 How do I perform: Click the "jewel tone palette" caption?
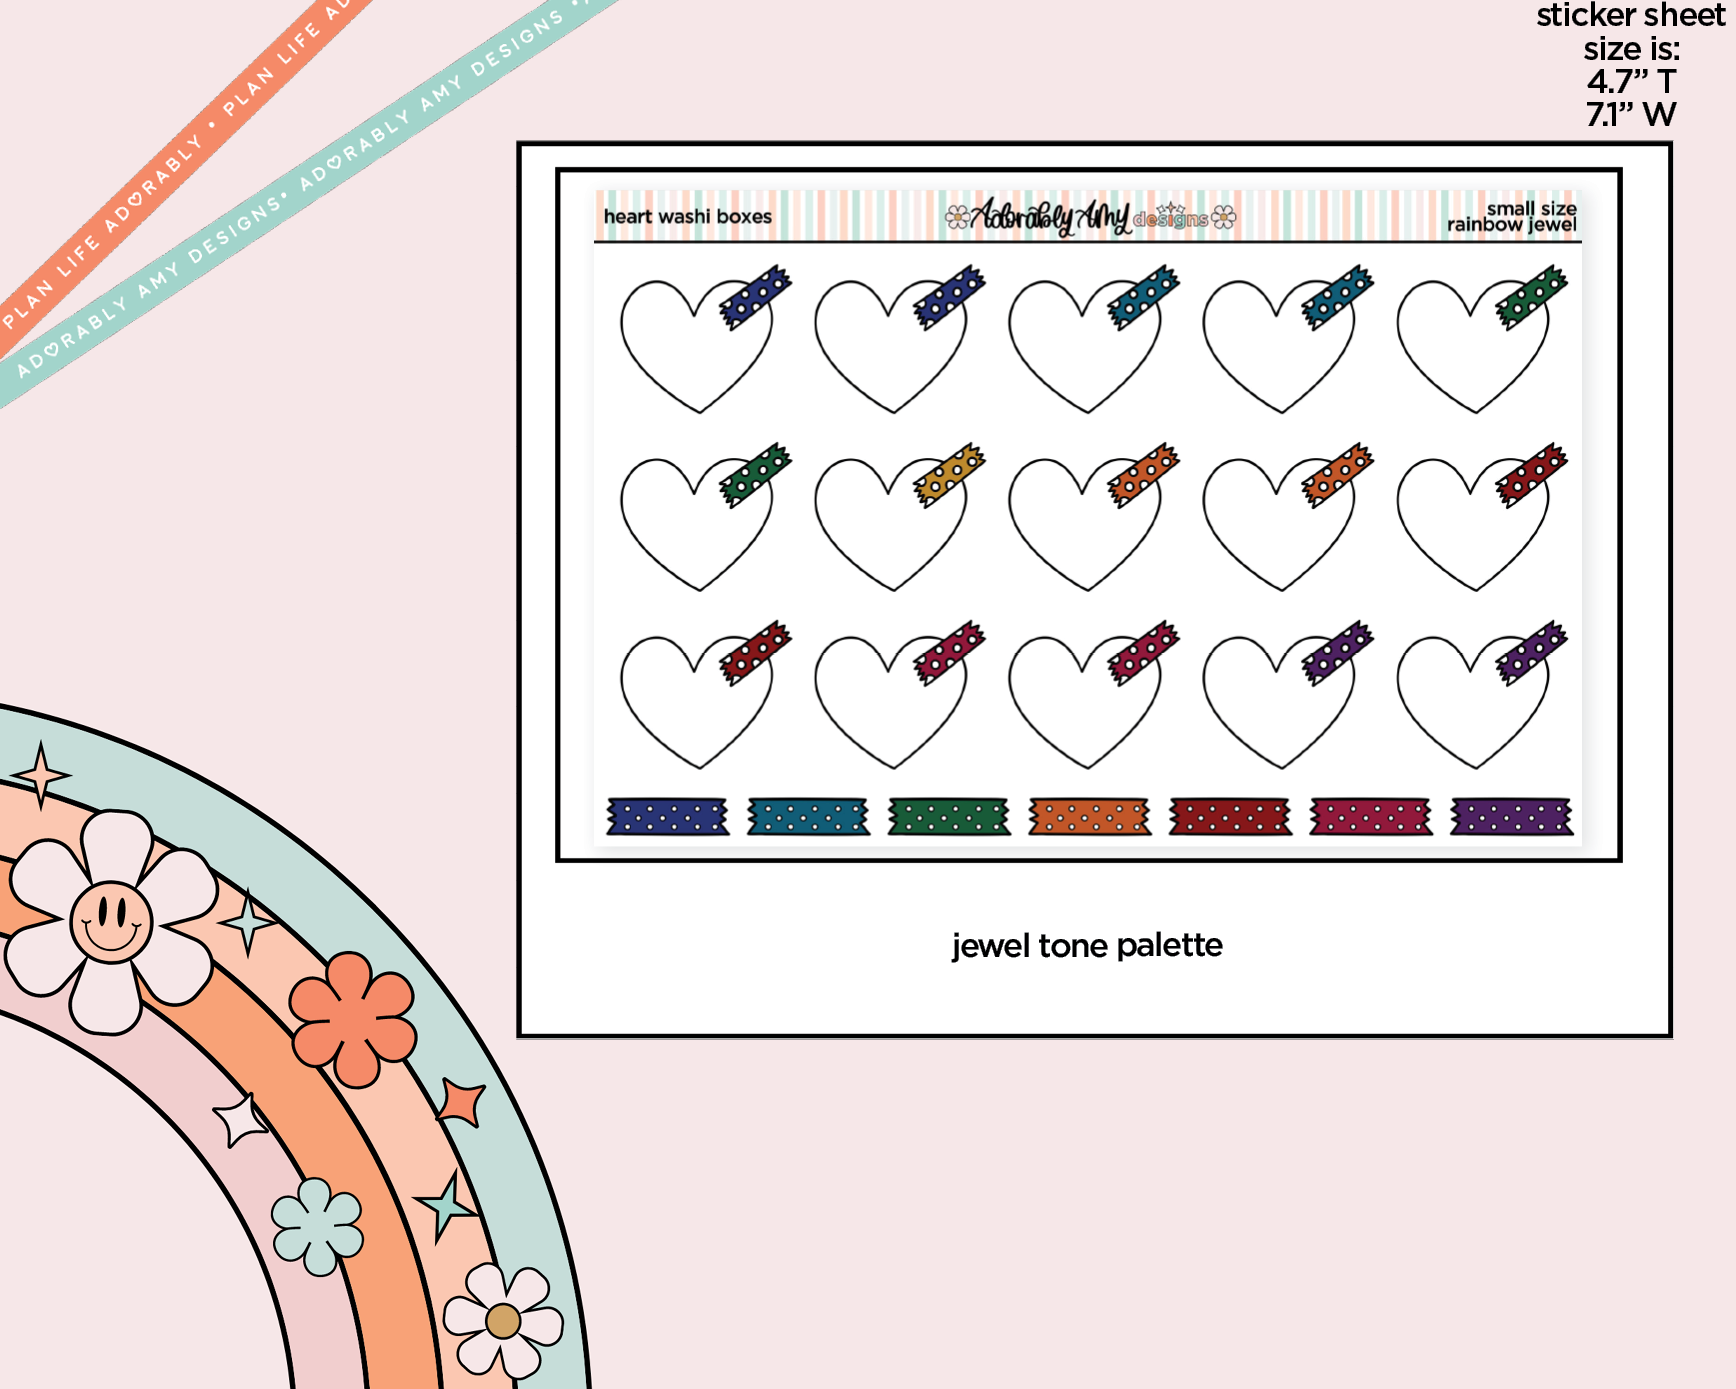coord(1087,945)
